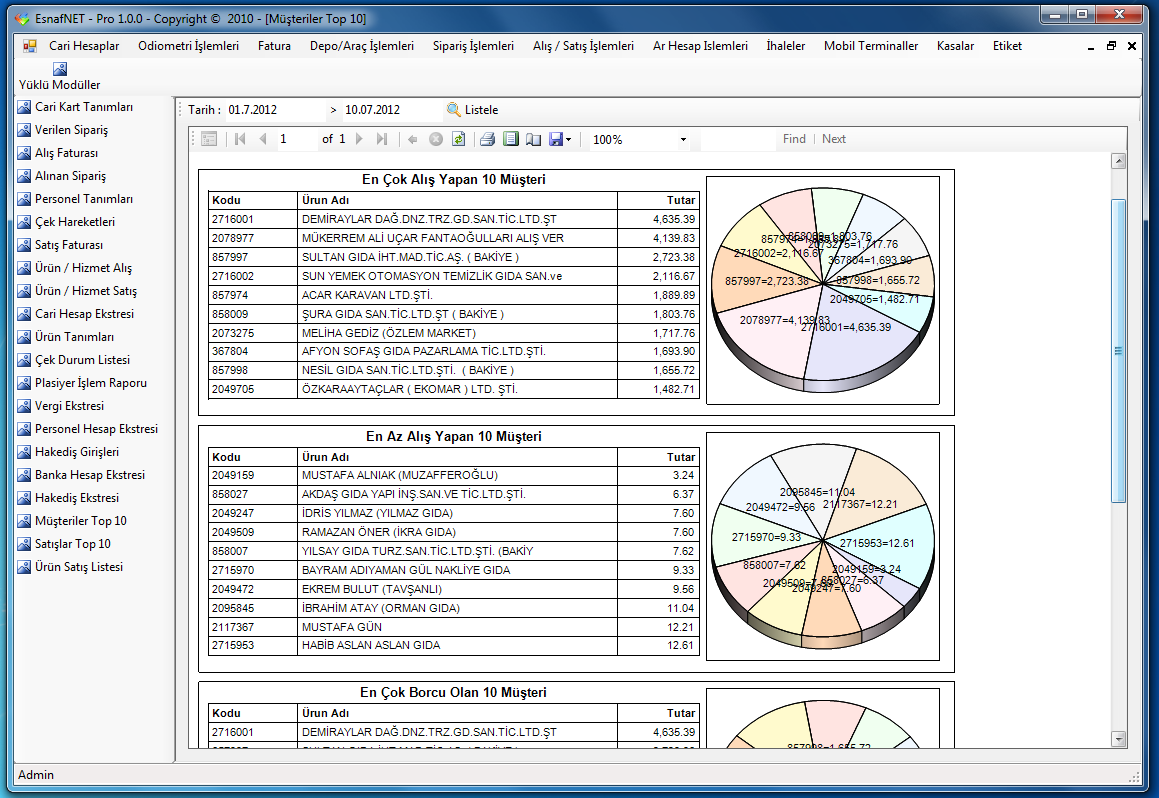Open the Verilen Sipariş module

click(x=63, y=130)
